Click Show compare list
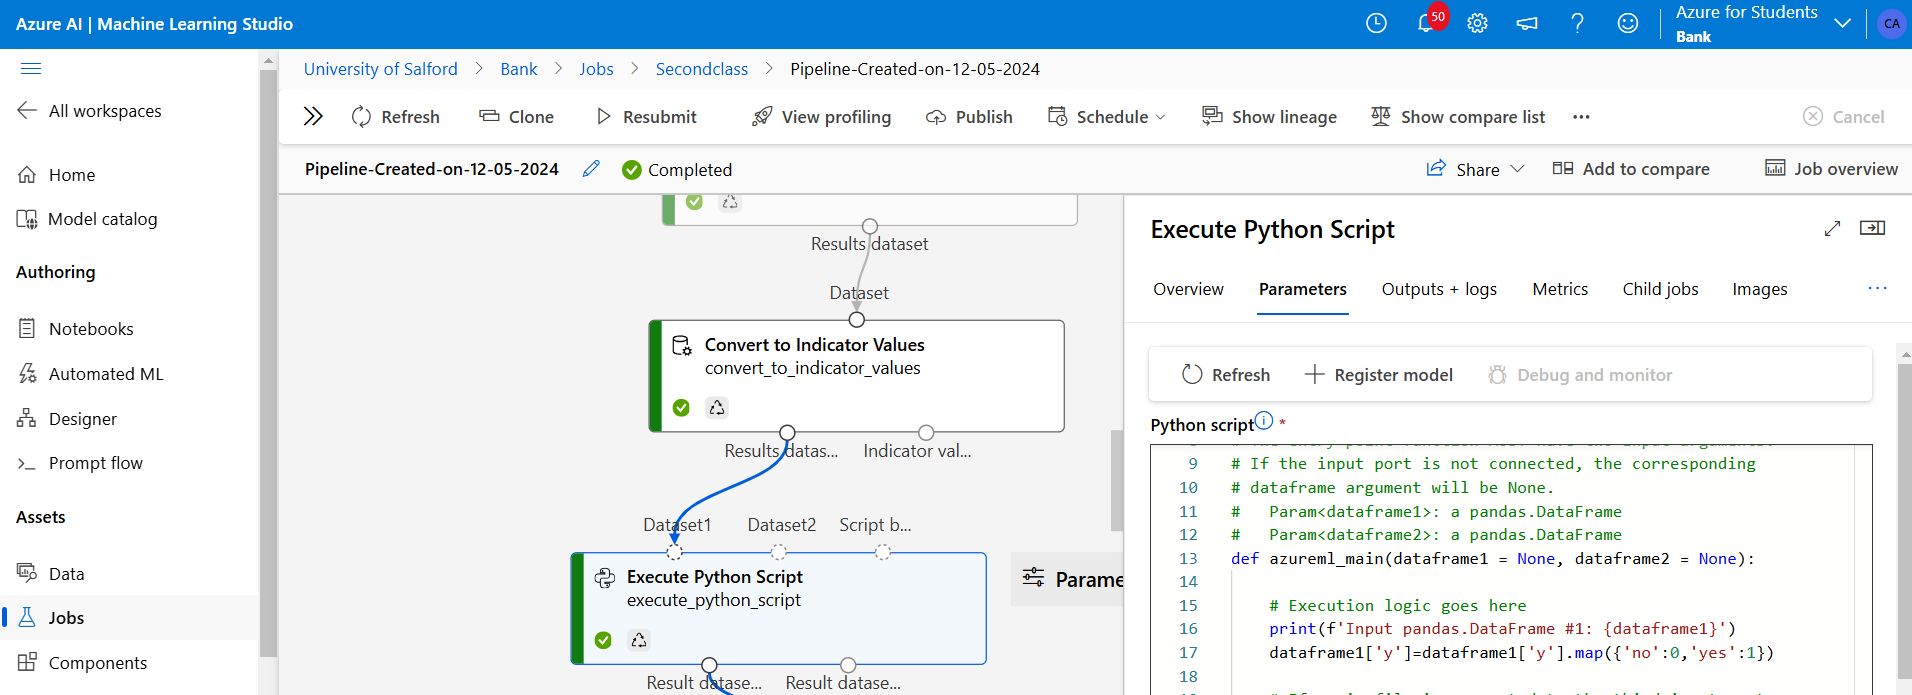 [x=1458, y=117]
